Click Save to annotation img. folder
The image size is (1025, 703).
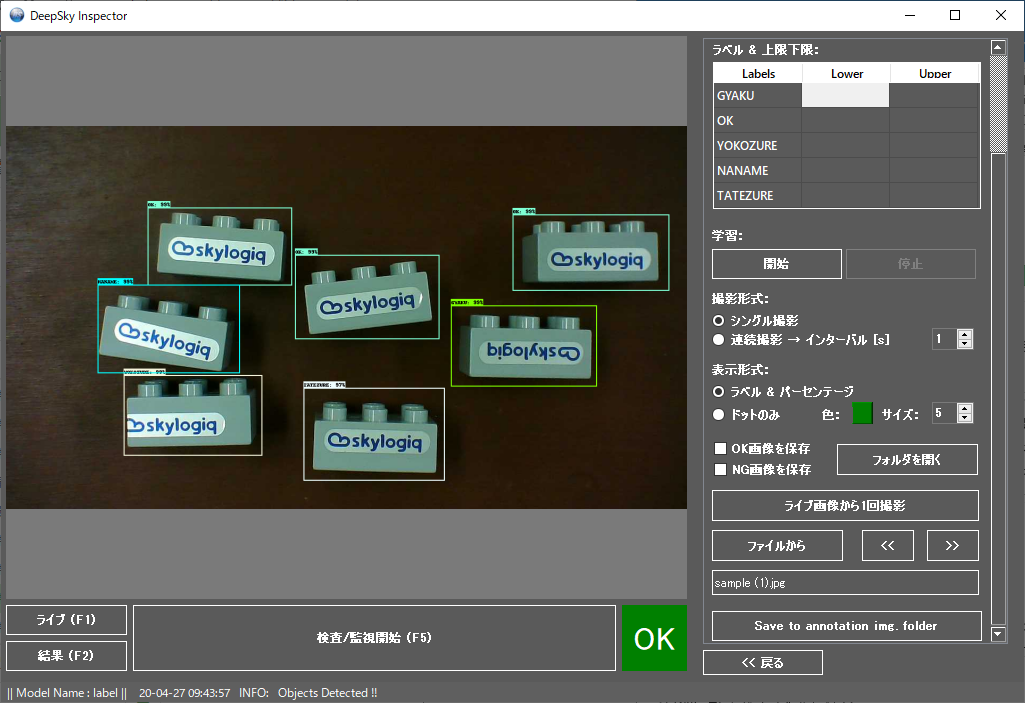point(847,626)
